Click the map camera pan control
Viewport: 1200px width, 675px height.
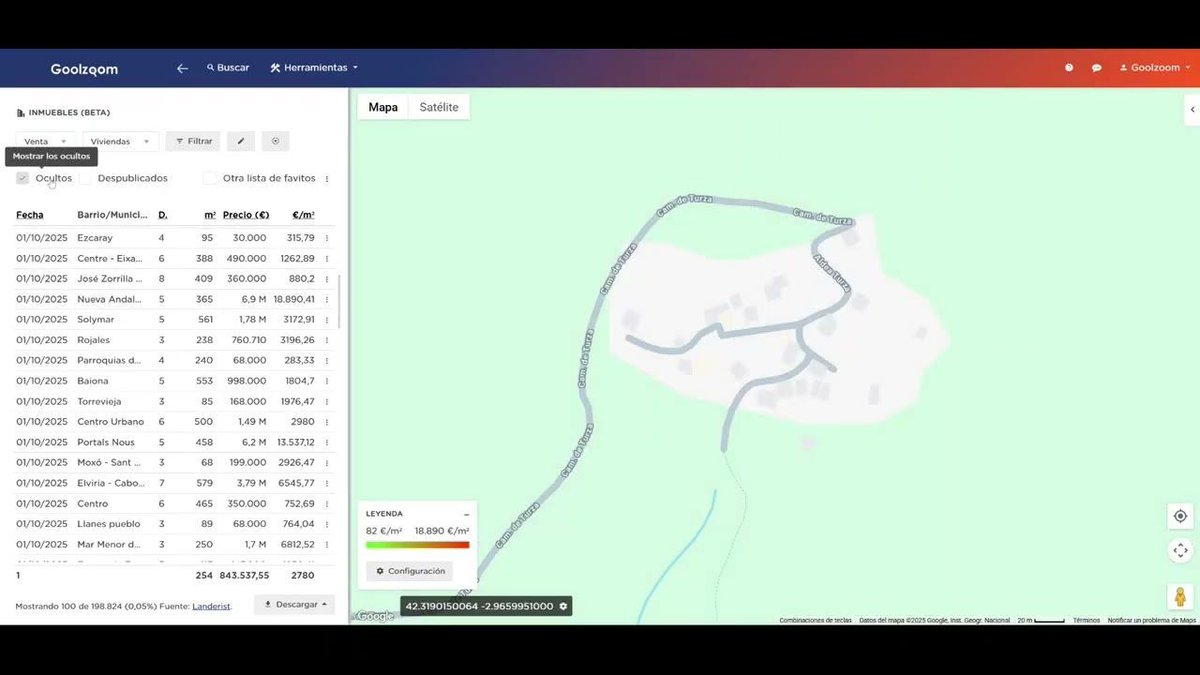click(x=1180, y=550)
